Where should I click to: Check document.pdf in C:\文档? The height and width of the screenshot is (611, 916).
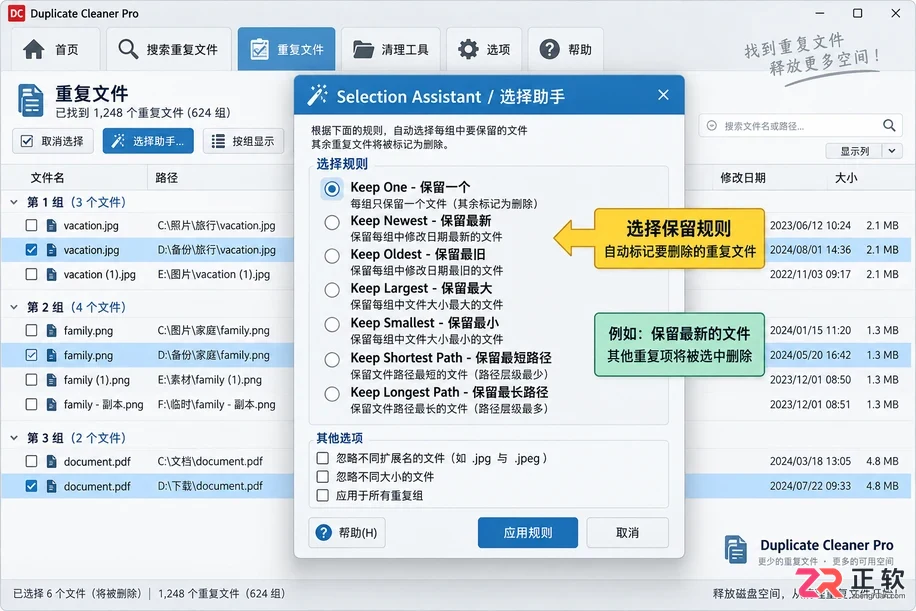32,461
